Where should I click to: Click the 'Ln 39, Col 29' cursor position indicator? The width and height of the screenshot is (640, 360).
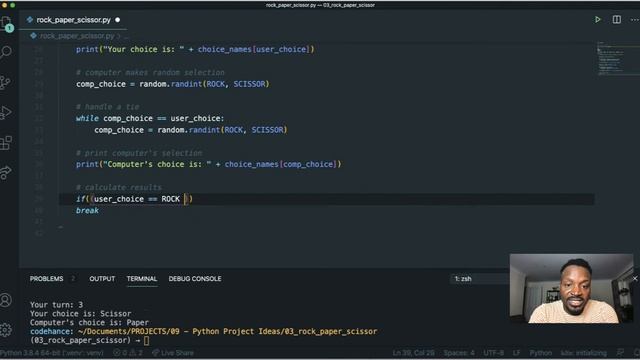tap(413, 353)
